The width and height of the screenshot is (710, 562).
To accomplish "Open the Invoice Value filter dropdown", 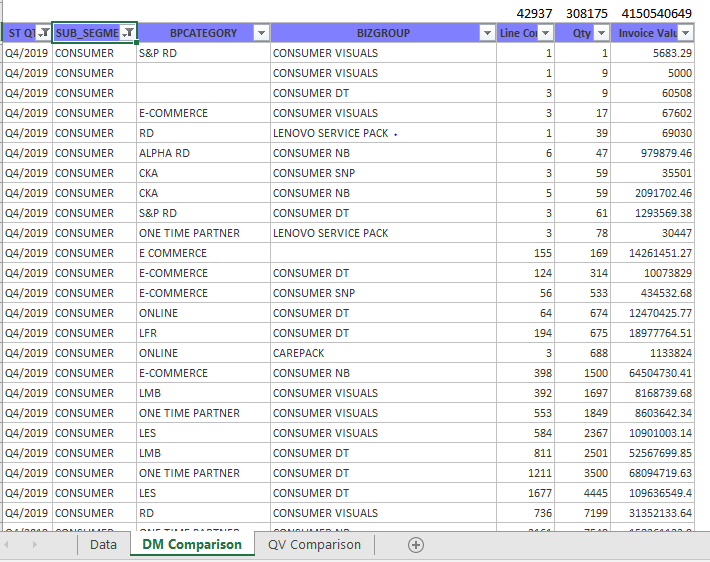I will [x=685, y=33].
